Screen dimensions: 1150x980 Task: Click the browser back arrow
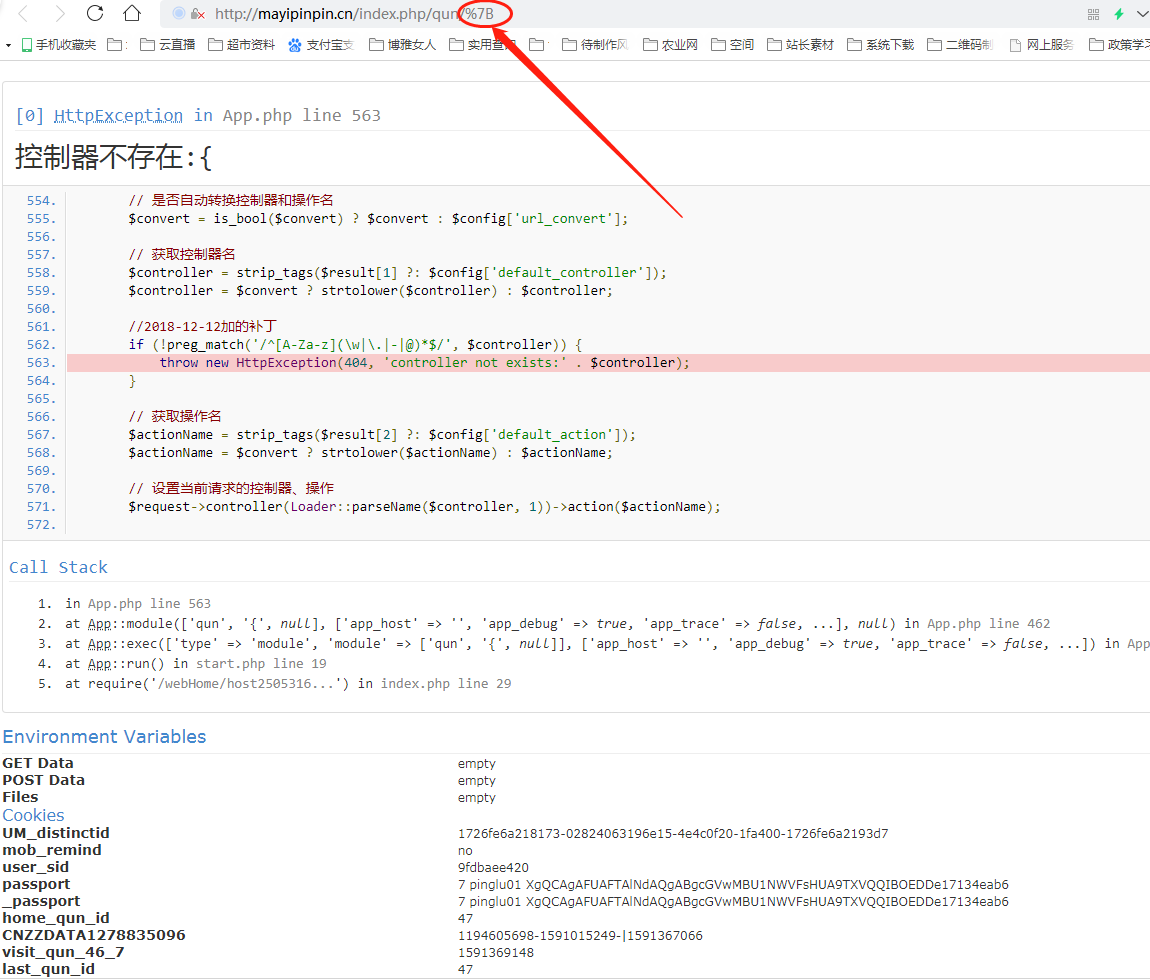(24, 14)
